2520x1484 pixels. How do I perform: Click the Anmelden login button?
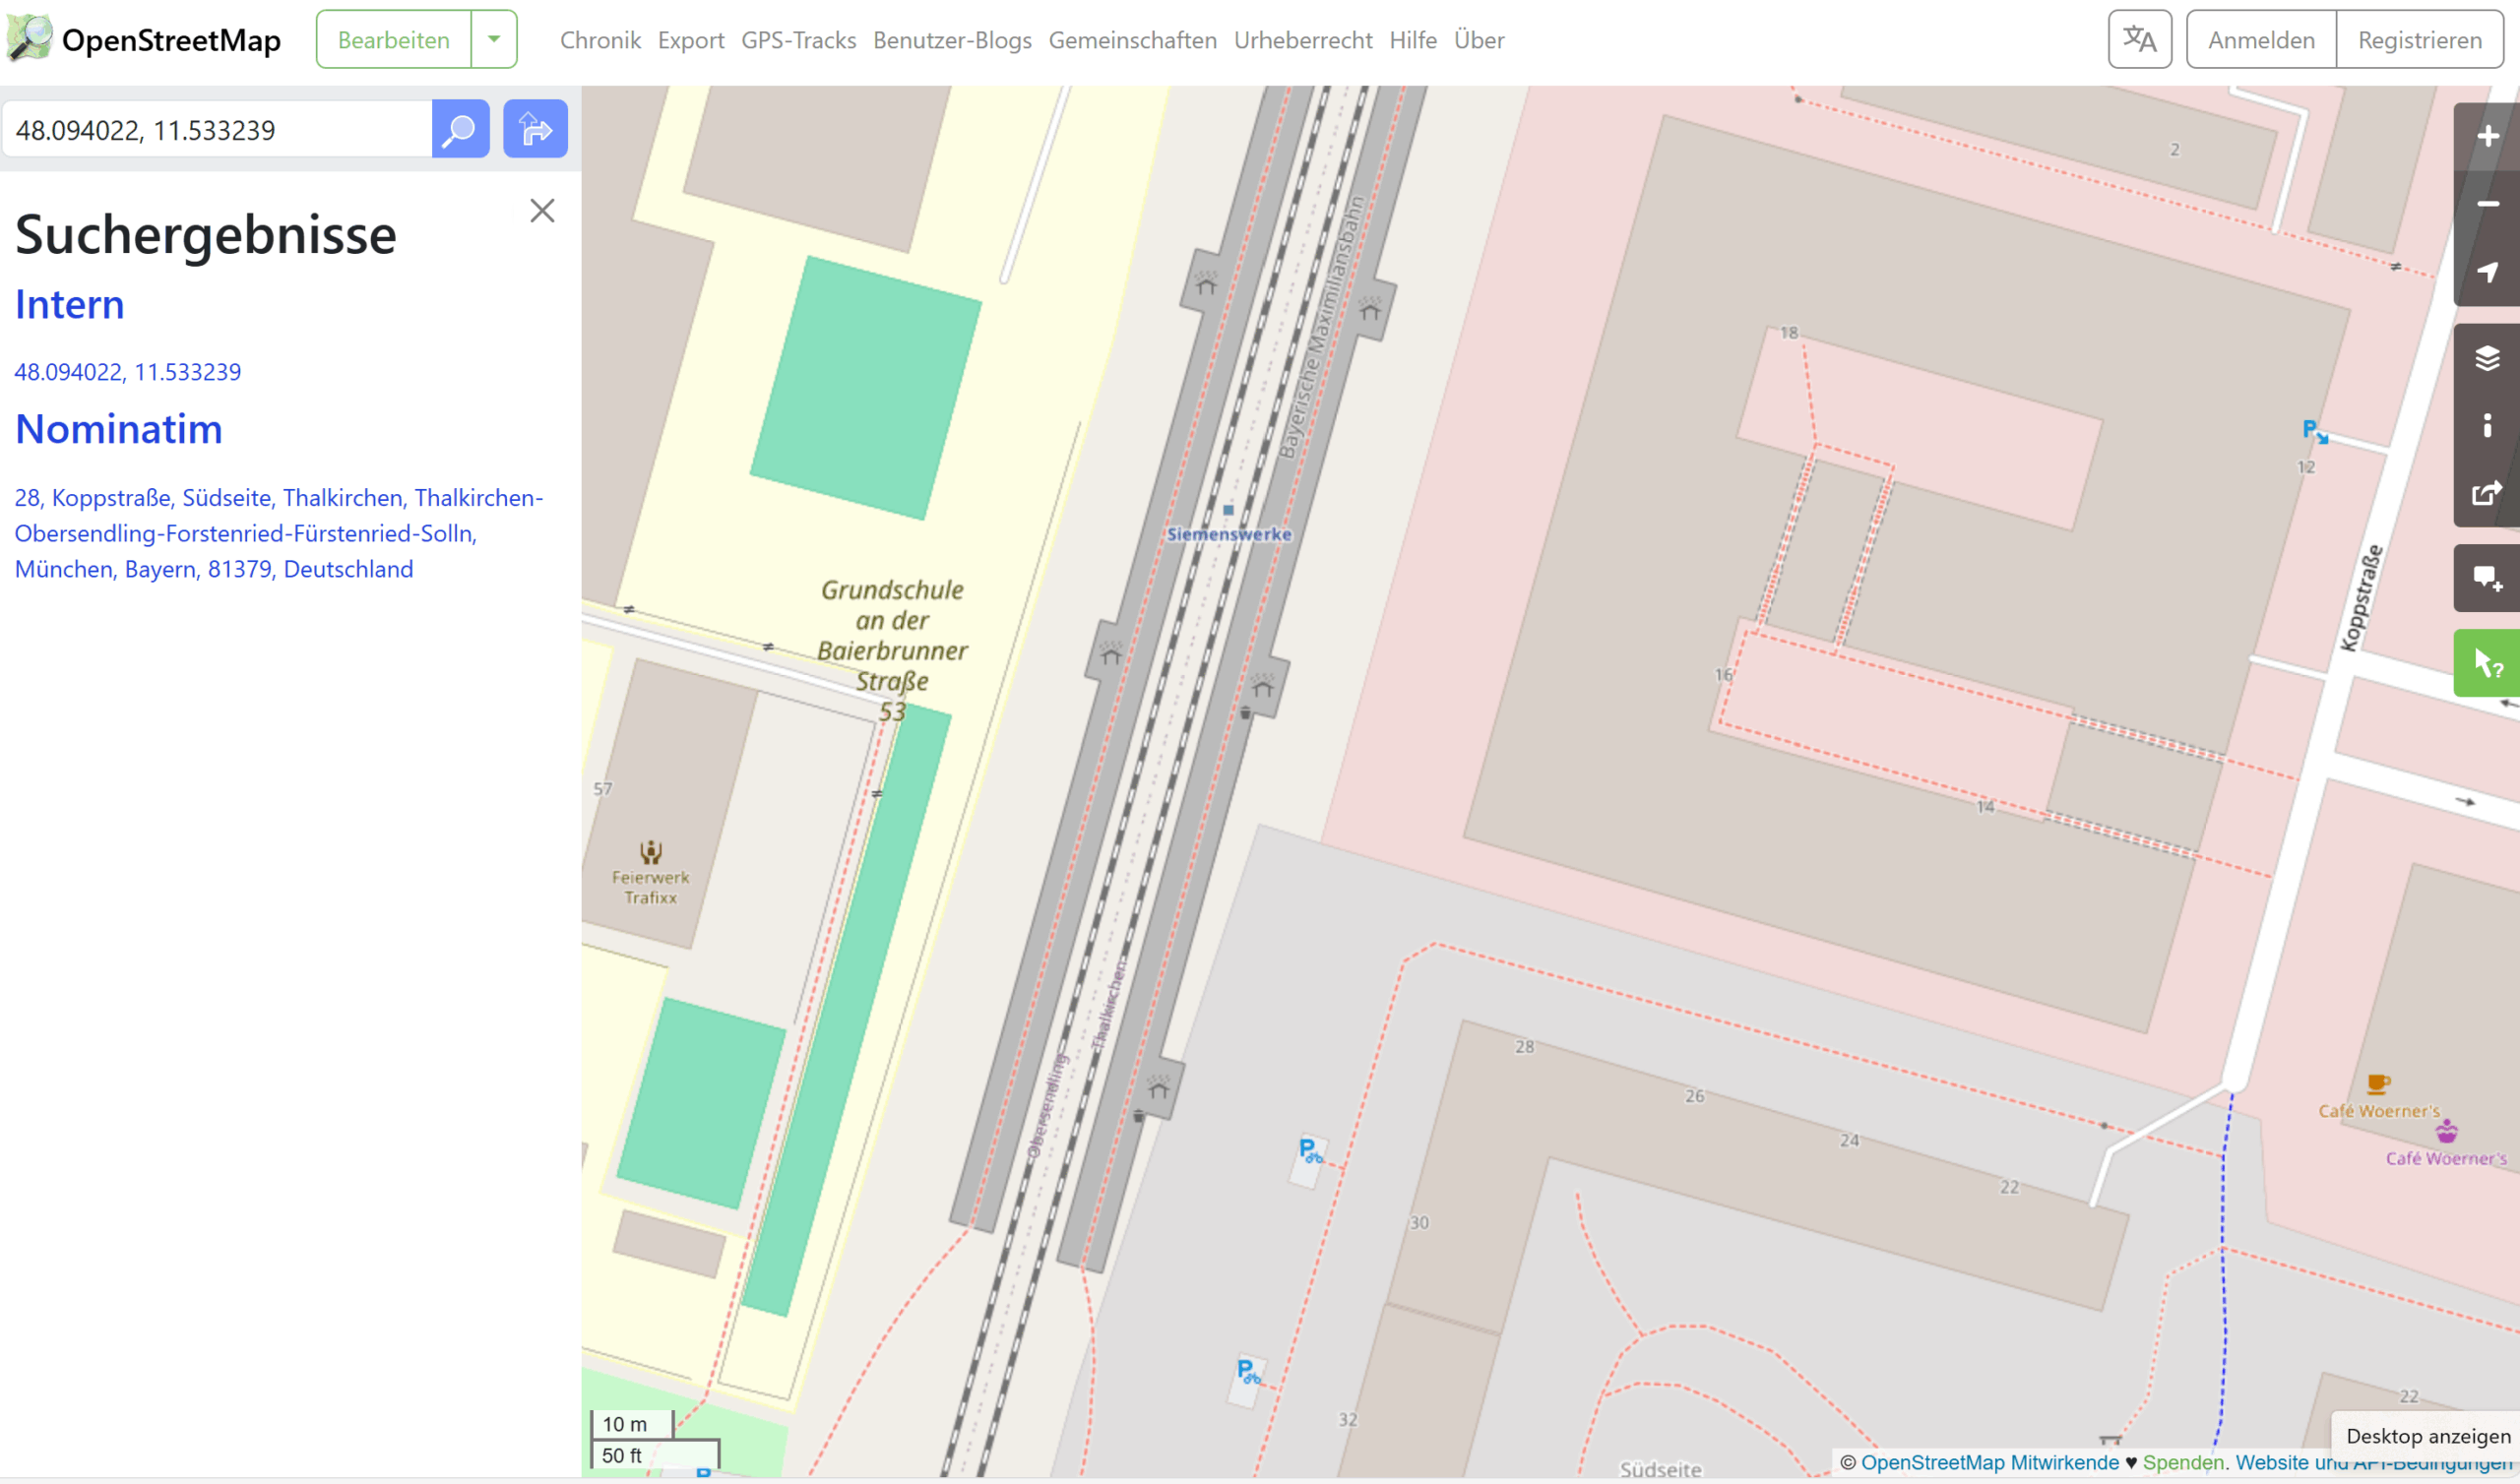click(x=2261, y=40)
